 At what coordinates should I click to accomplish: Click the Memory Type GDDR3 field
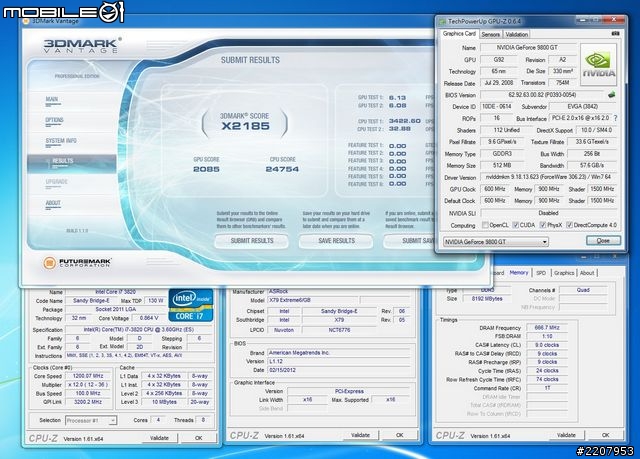pos(502,154)
